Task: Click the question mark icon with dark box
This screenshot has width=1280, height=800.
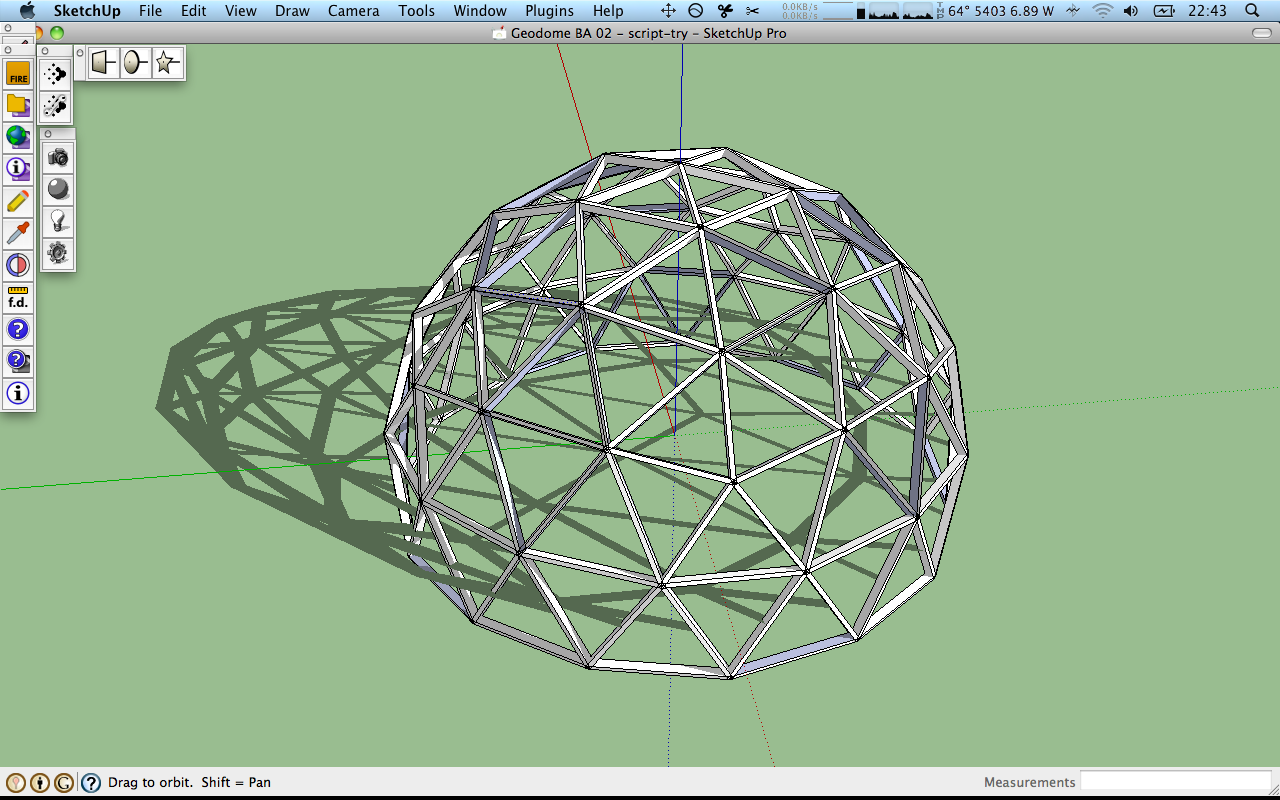Action: (18, 361)
